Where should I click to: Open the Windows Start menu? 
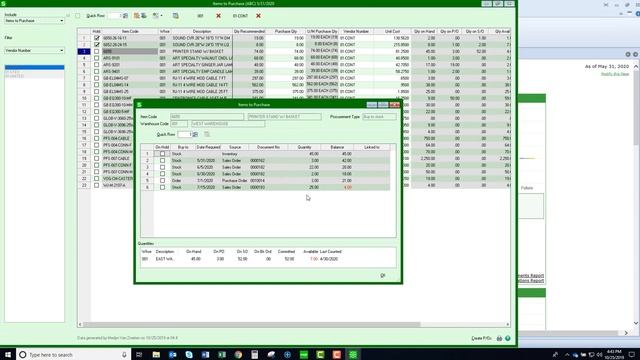[8, 355]
